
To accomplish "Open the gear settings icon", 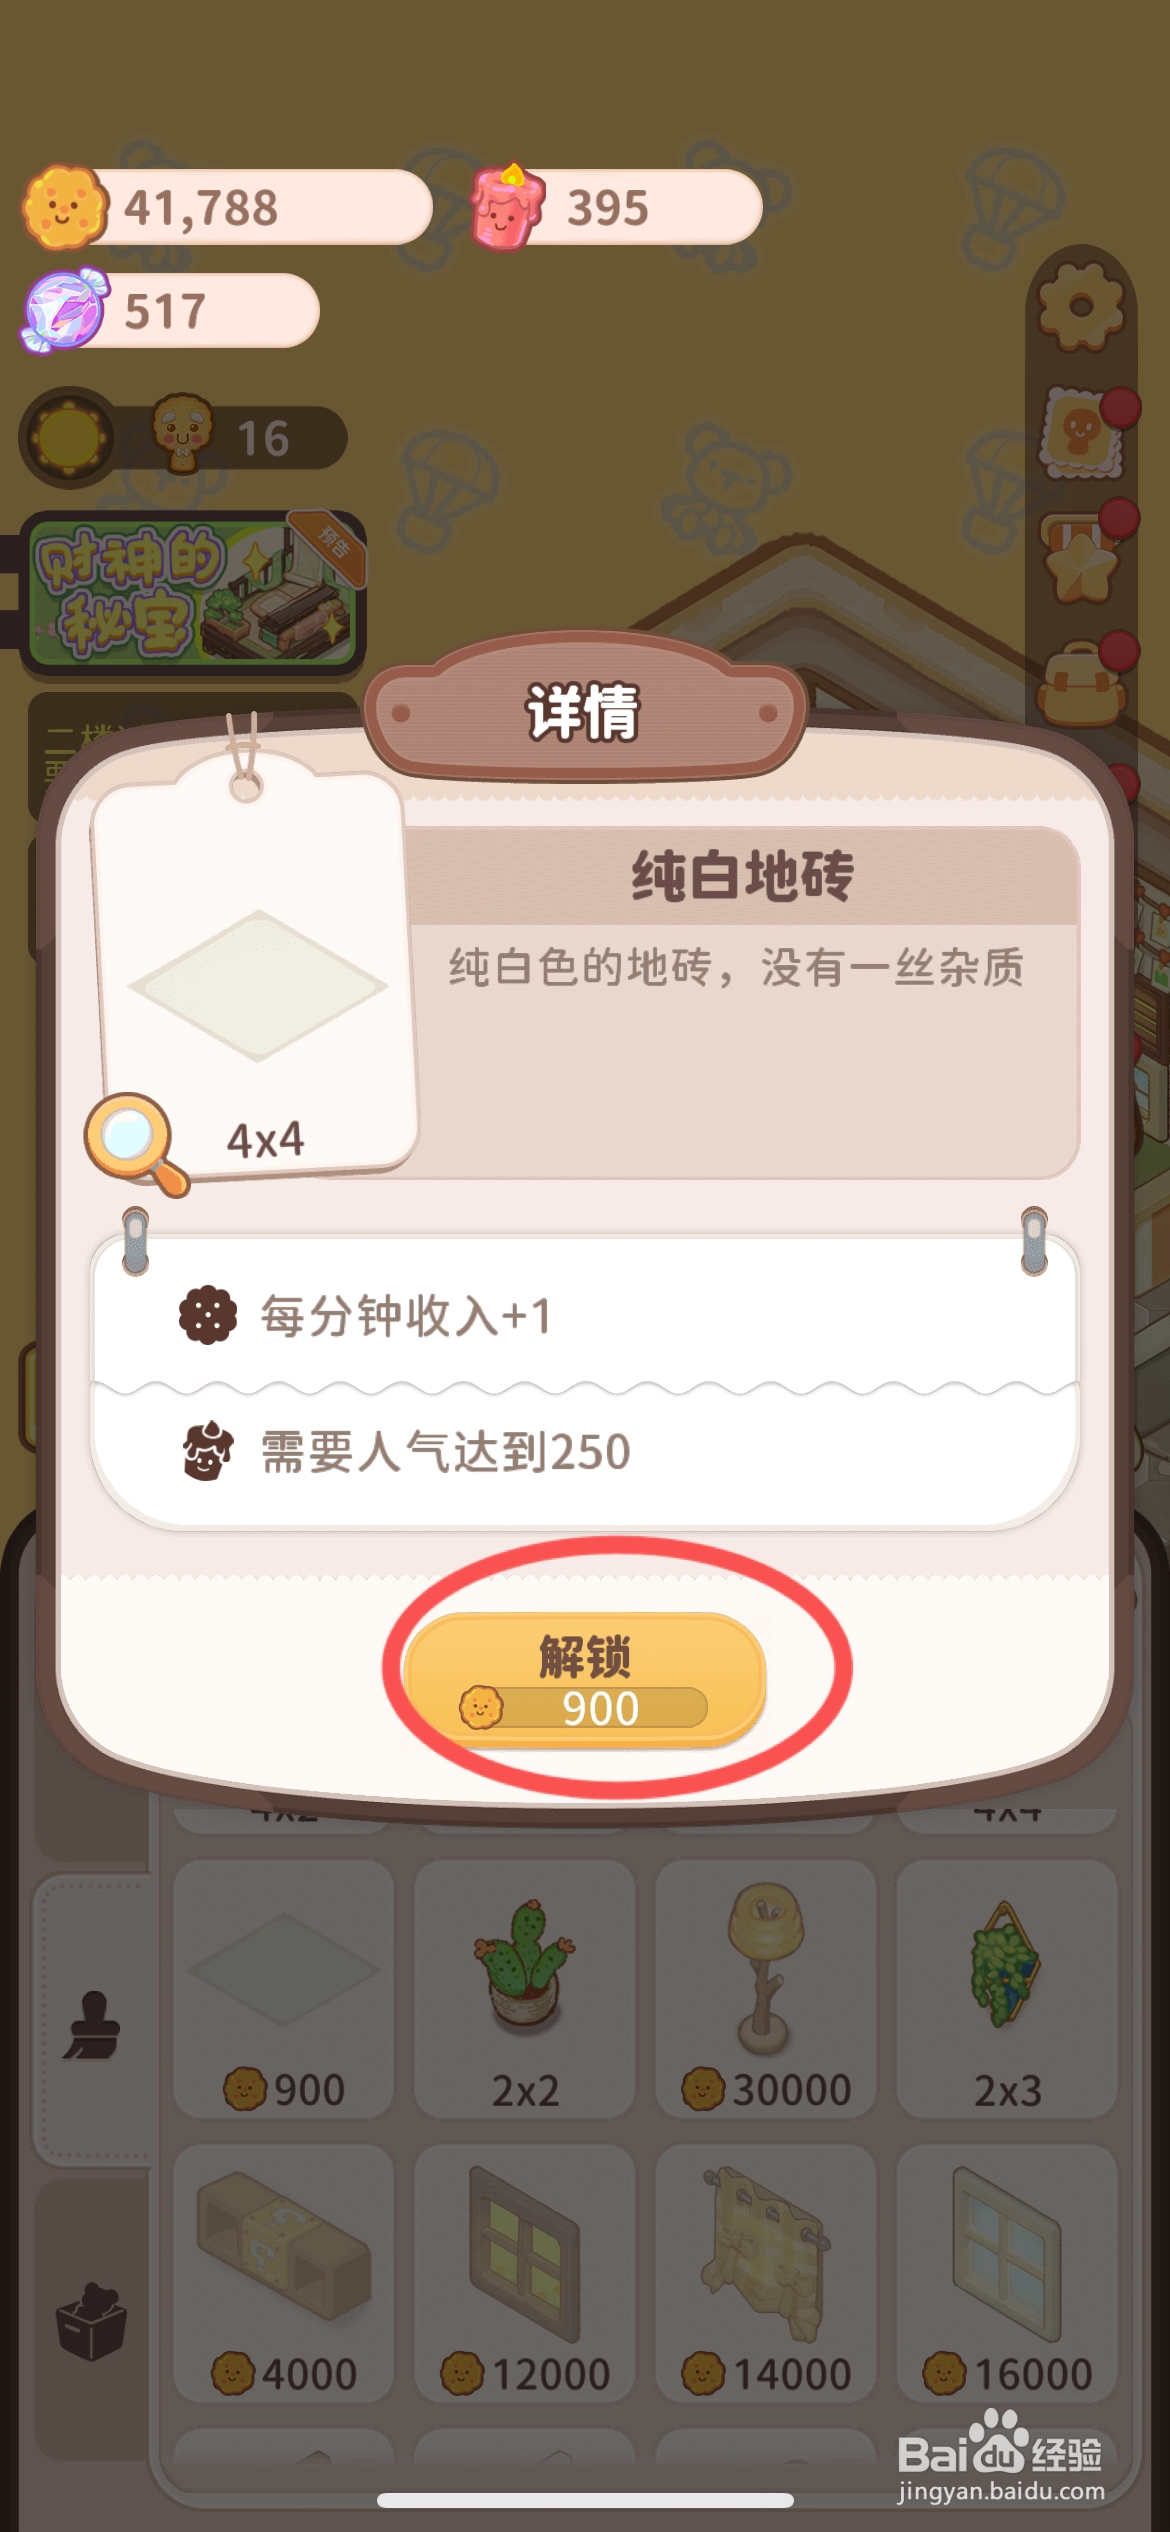I will pyautogui.click(x=1081, y=306).
